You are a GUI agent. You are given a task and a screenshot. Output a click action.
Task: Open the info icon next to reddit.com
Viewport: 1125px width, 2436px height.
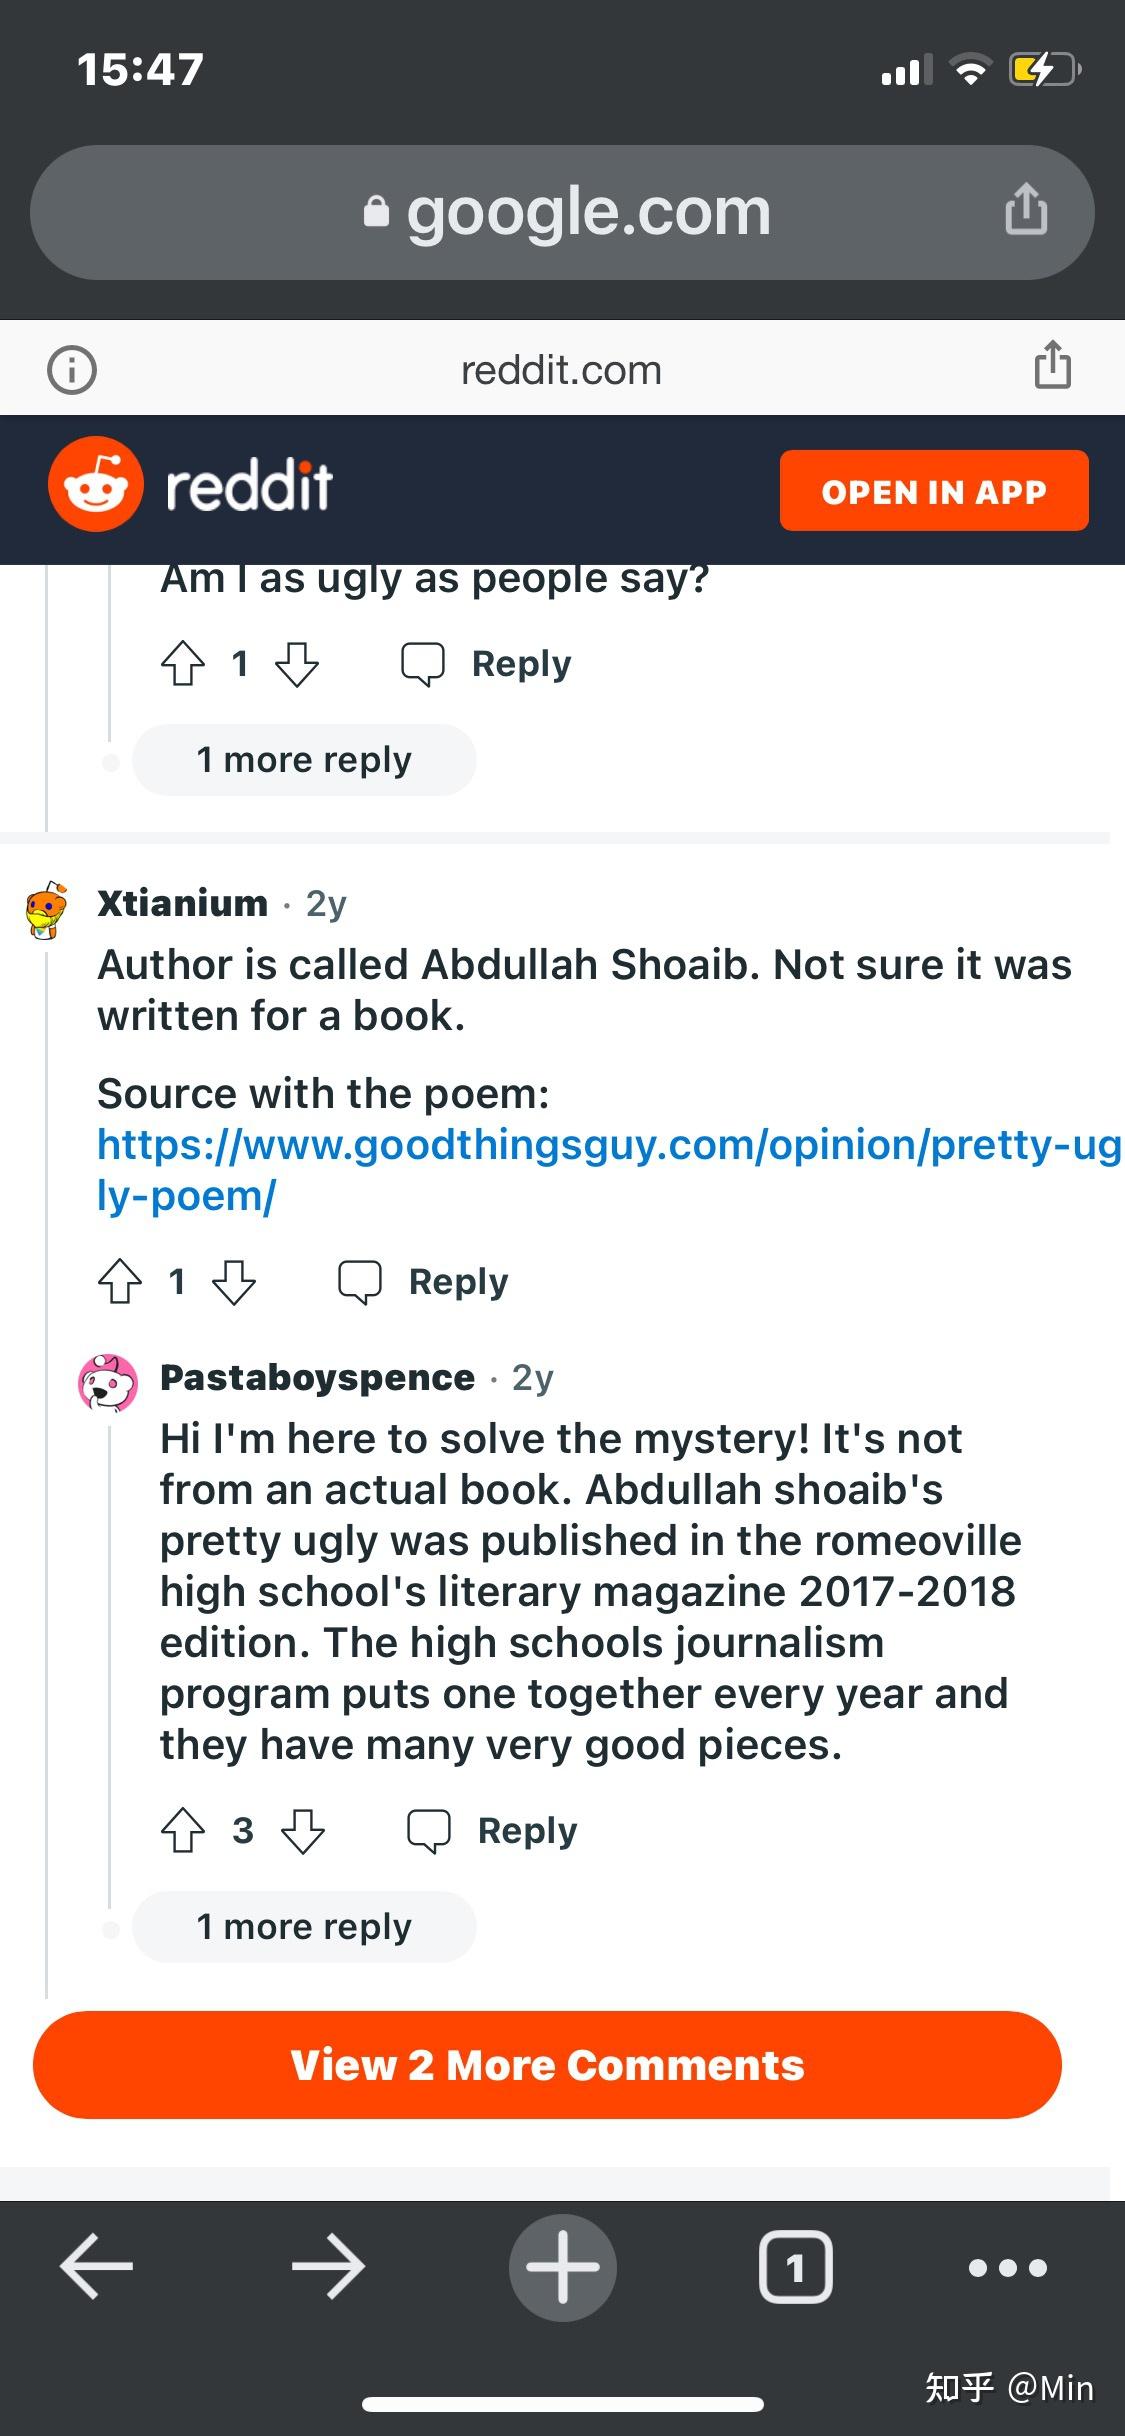click(x=72, y=368)
